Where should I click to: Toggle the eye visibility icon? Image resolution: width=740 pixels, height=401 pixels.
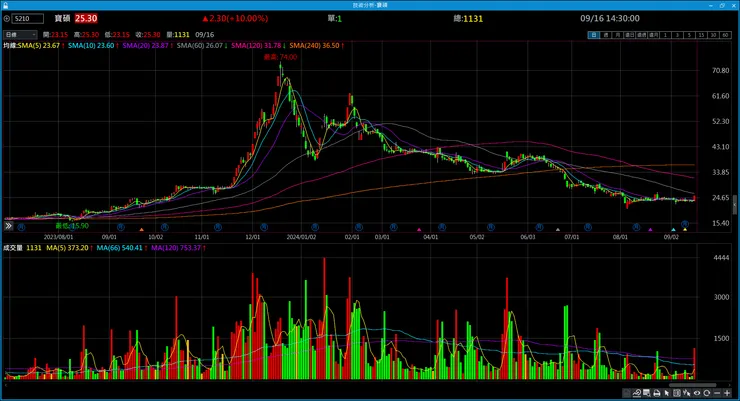click(x=697, y=393)
